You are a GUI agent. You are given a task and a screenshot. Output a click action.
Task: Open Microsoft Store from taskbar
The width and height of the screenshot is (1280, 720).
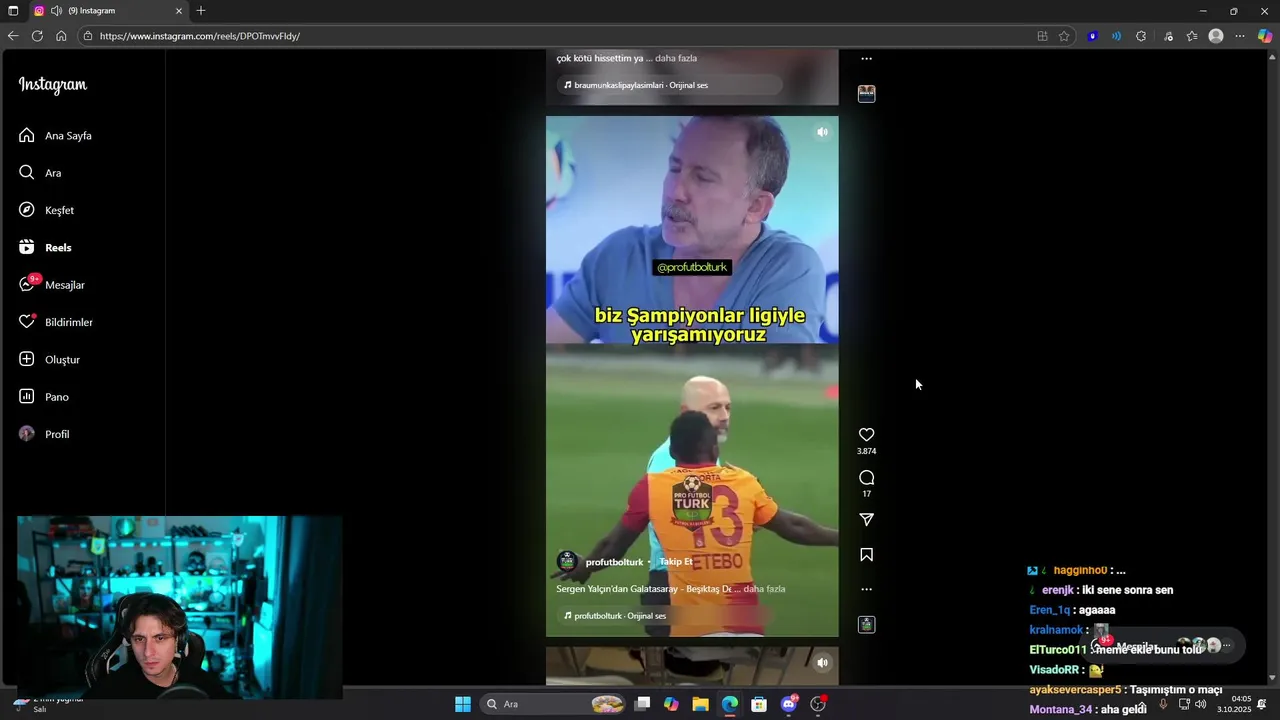click(x=759, y=704)
